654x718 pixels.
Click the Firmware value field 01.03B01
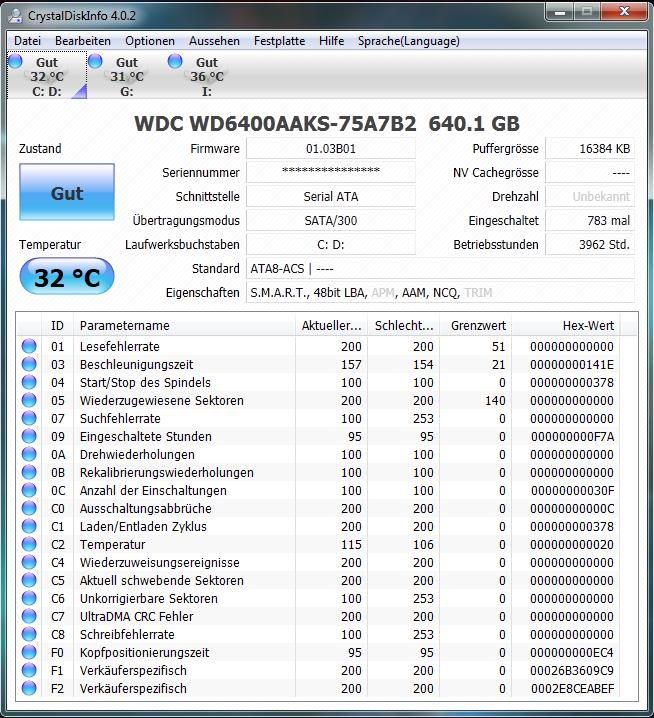tap(331, 149)
